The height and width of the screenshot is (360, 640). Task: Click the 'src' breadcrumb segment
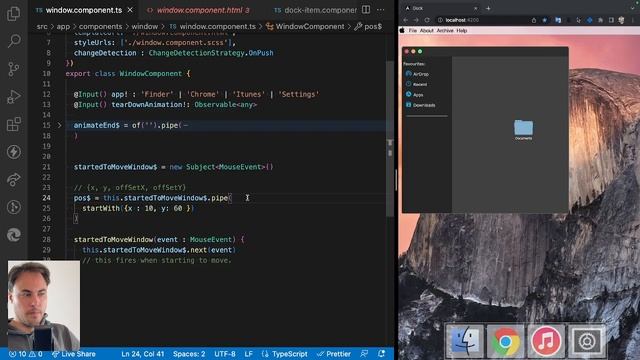[x=42, y=27]
